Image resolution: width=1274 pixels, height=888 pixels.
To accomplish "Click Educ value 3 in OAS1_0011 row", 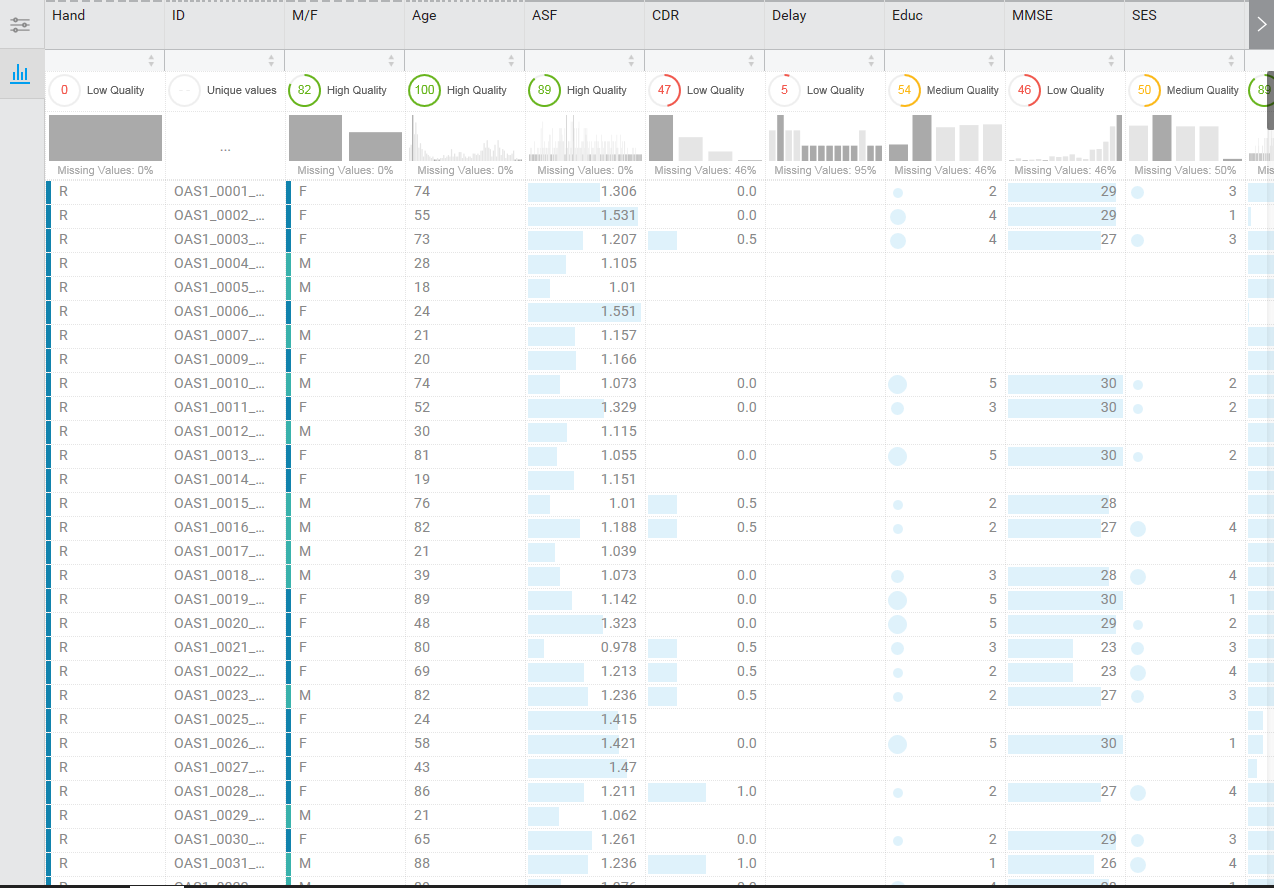I will (992, 407).
